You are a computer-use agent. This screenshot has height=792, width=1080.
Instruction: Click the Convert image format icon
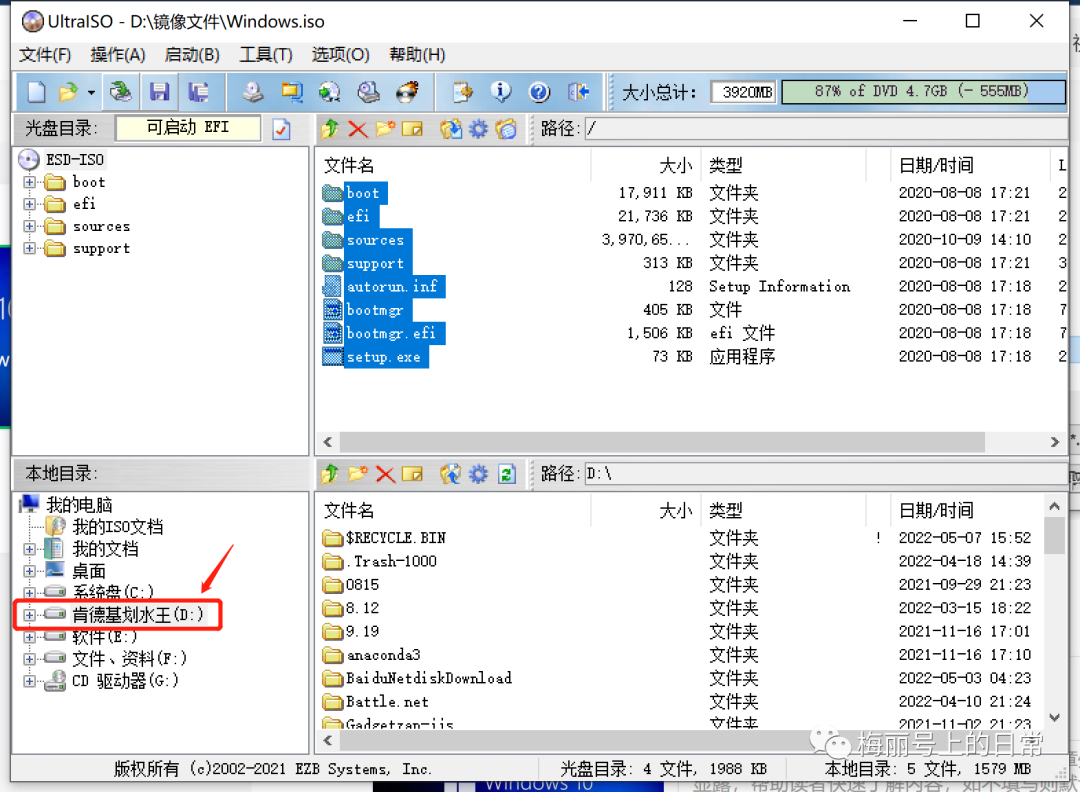coord(329,92)
